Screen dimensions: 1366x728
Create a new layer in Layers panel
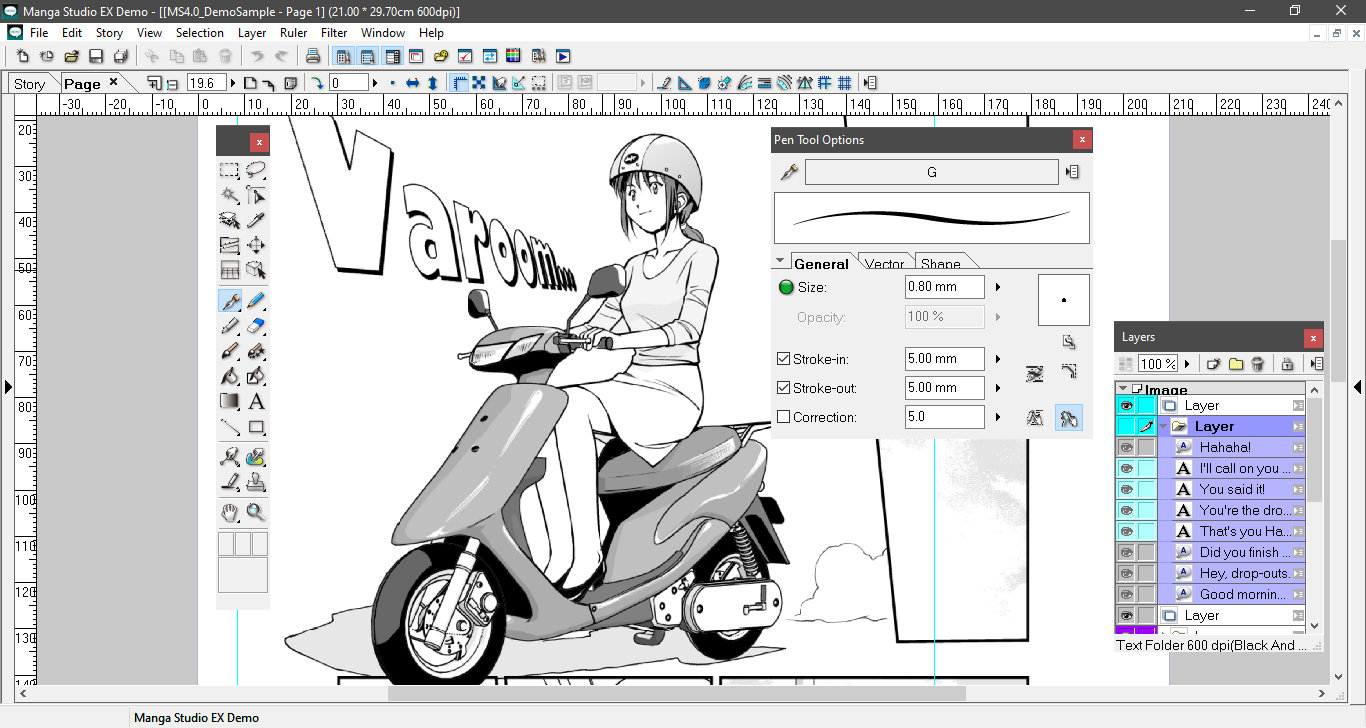click(1214, 364)
